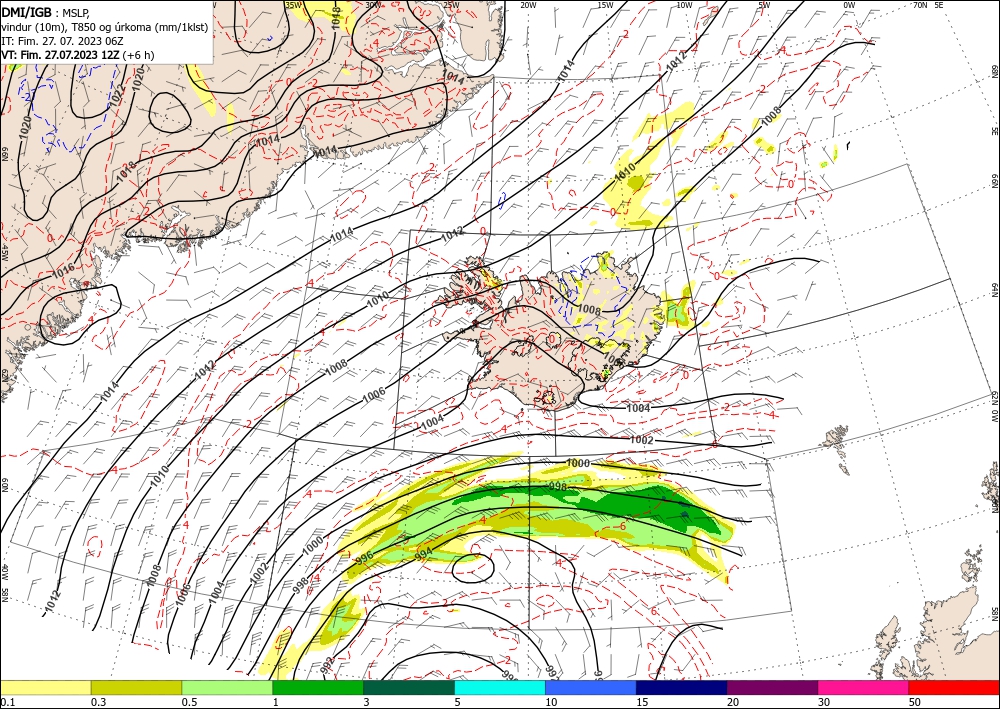Select the light green 0.5–1 legend band
Screen dimensions: 1000x709
pos(227,687)
